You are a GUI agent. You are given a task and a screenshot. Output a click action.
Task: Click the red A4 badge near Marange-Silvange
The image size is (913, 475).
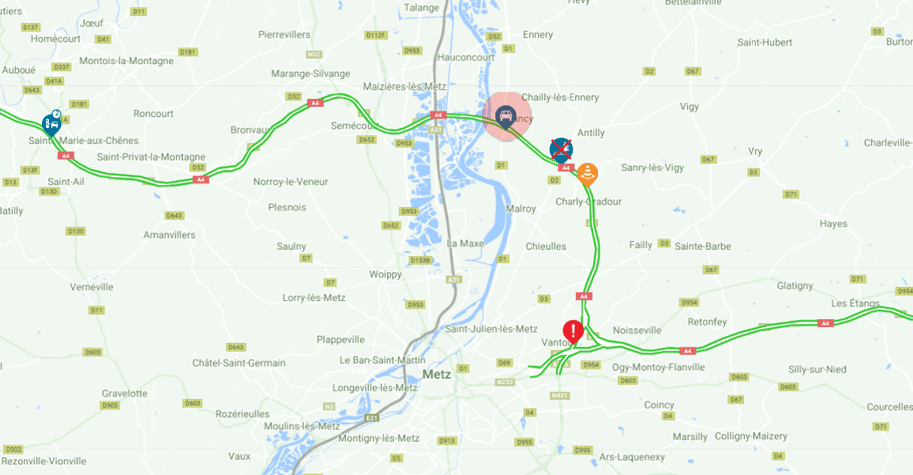(315, 103)
